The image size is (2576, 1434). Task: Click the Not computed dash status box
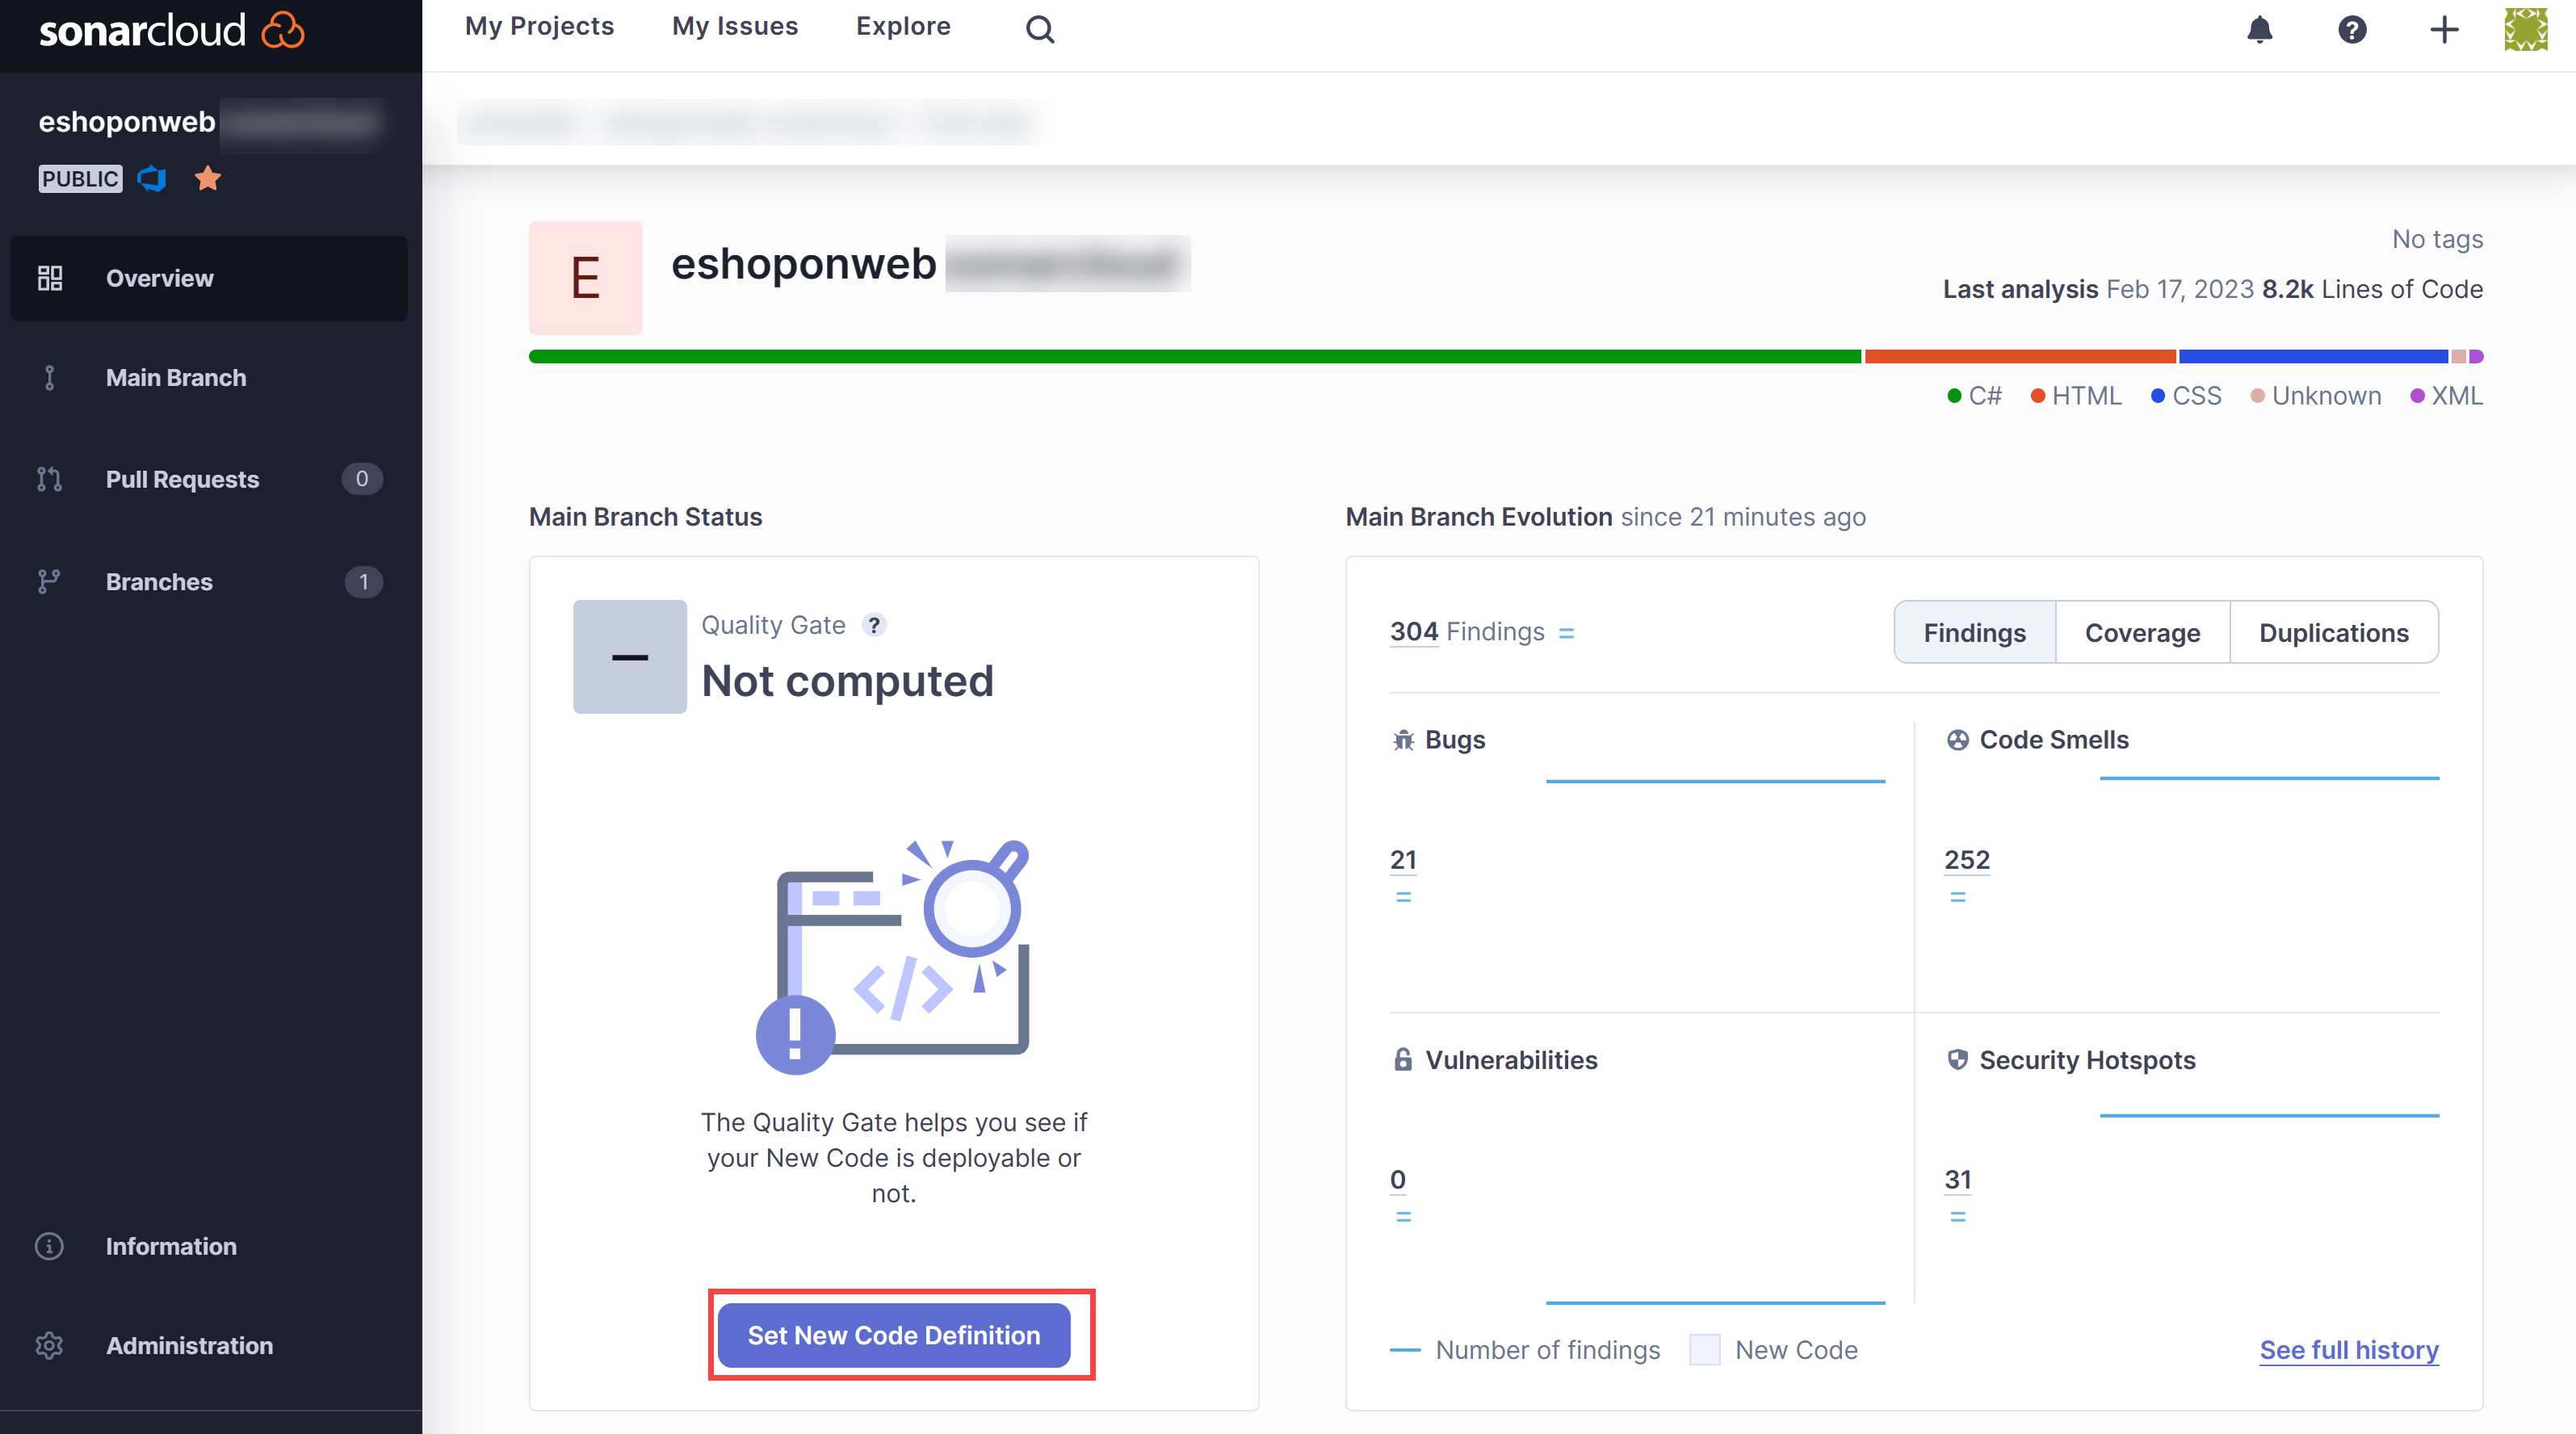point(629,657)
